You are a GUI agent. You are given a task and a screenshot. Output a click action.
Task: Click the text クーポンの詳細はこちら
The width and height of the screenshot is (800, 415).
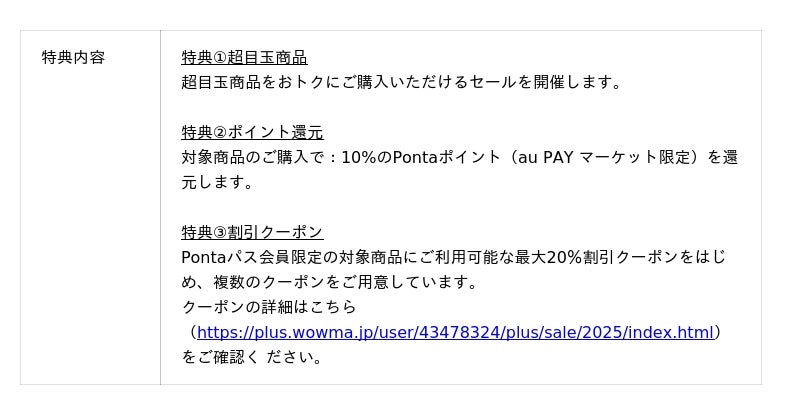pos(269,307)
